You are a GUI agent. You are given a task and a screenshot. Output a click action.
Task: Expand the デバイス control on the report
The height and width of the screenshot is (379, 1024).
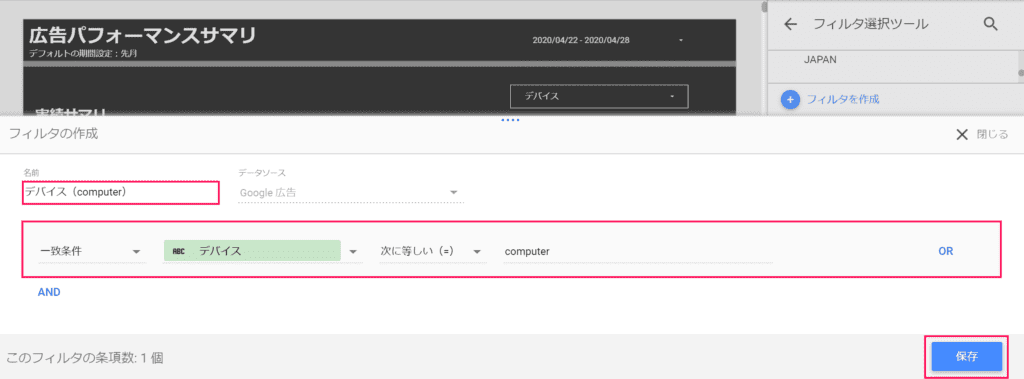coord(599,96)
